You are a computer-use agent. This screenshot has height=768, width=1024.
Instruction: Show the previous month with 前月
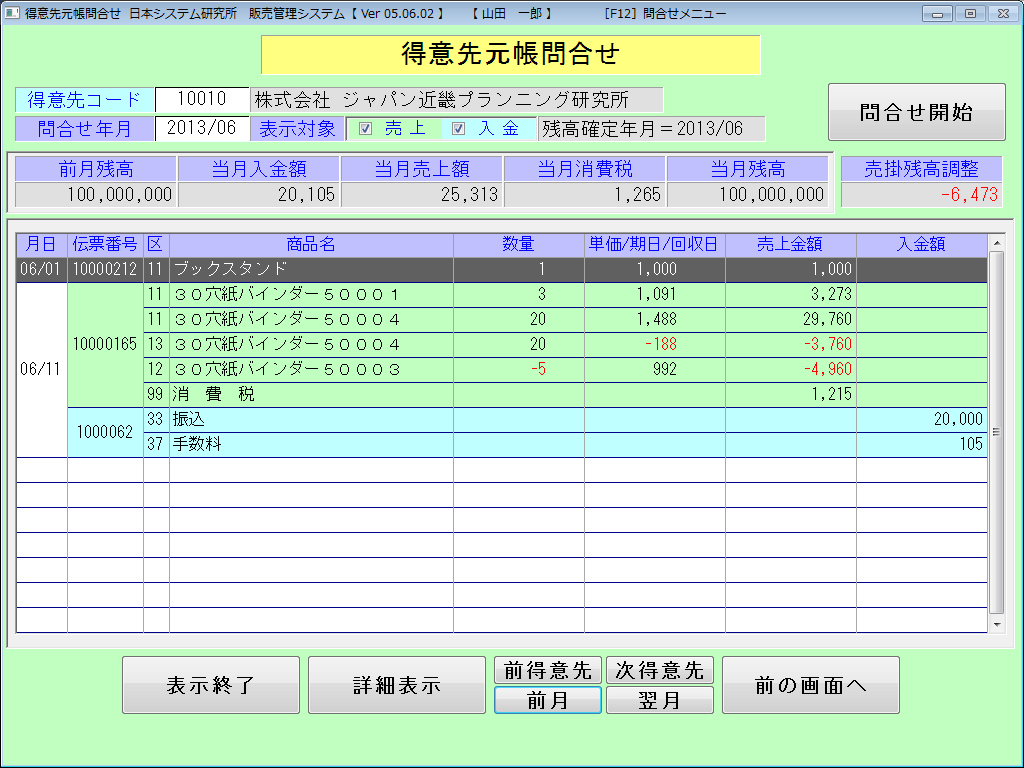pos(547,700)
